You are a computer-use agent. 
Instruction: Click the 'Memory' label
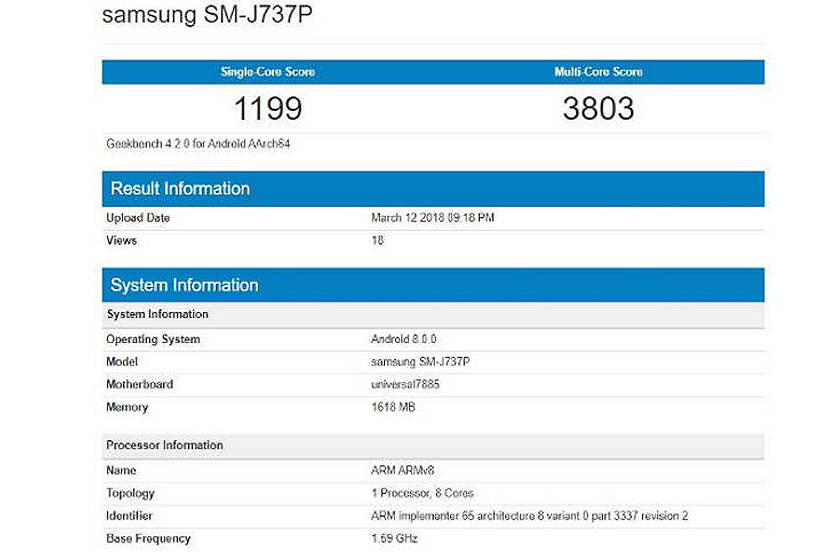pyautogui.click(x=127, y=407)
